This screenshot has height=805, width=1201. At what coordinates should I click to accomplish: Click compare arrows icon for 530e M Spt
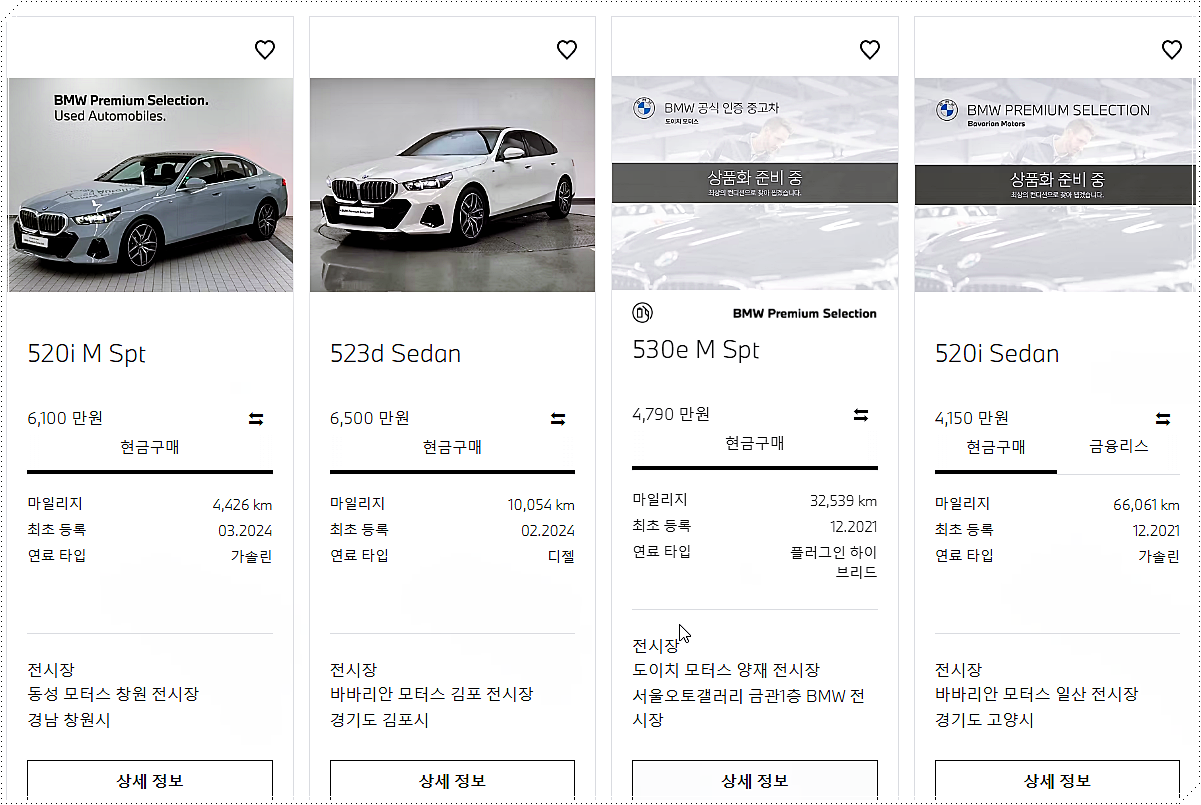(861, 415)
